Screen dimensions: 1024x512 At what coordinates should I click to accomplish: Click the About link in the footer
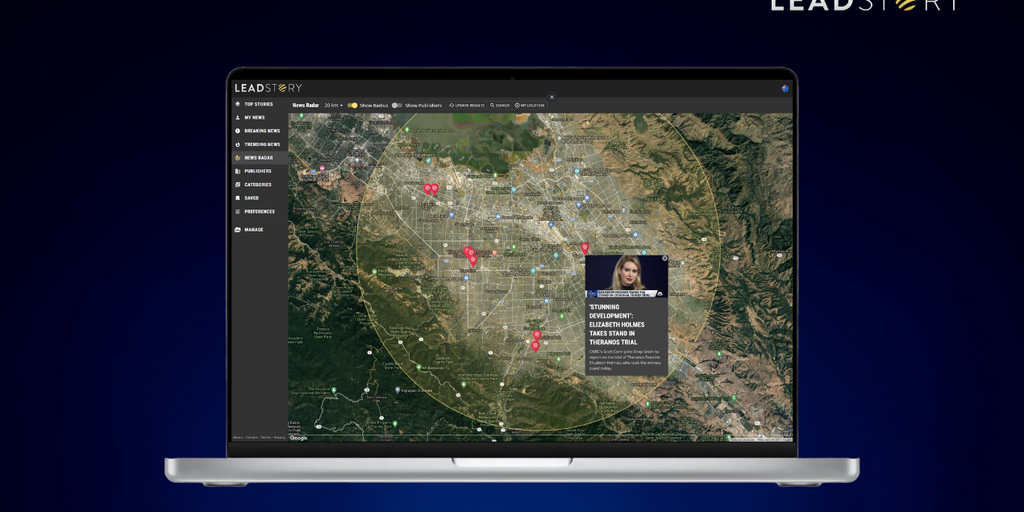coord(238,438)
